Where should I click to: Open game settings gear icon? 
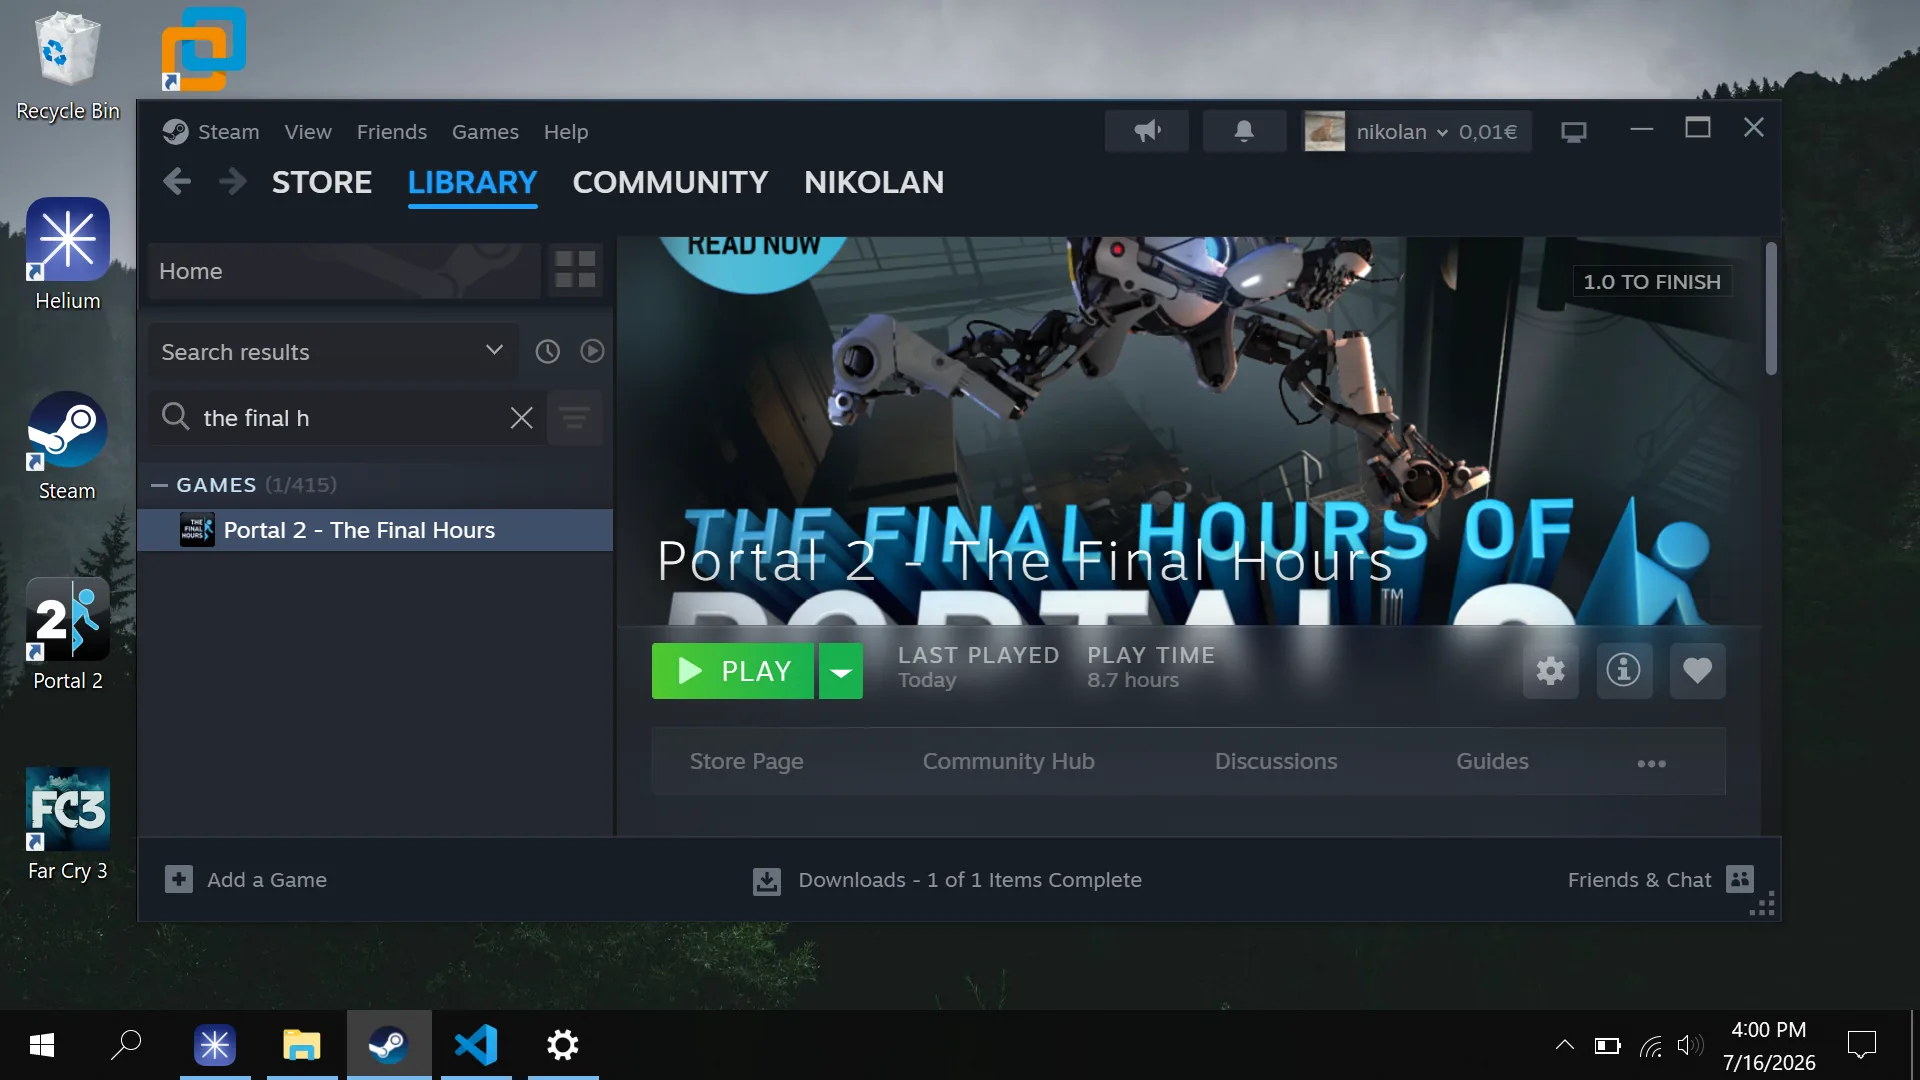(1550, 670)
